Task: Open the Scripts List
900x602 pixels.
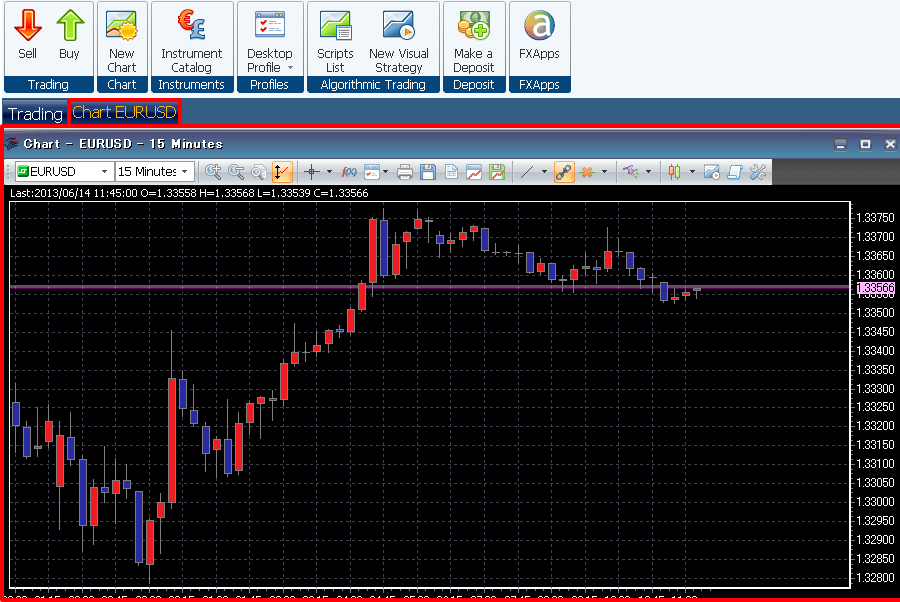Action: click(x=335, y=40)
